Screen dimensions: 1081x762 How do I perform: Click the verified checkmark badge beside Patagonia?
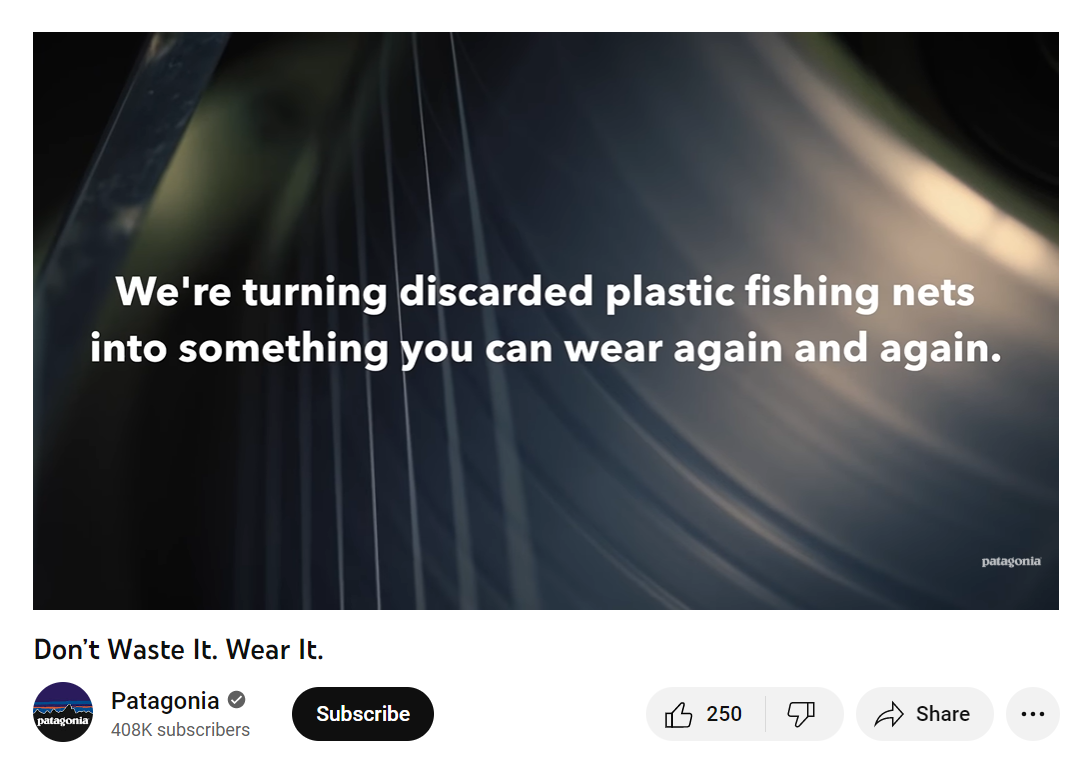(236, 700)
